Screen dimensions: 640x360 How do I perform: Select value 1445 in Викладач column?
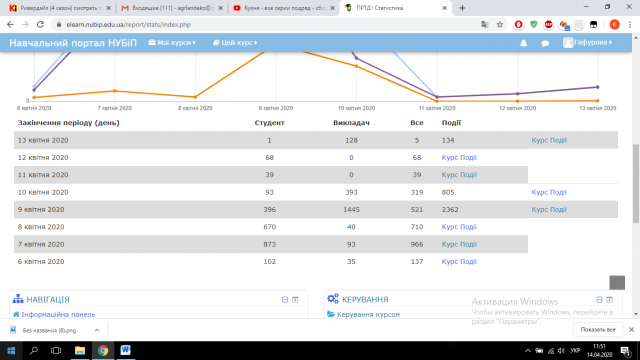tap(351, 209)
